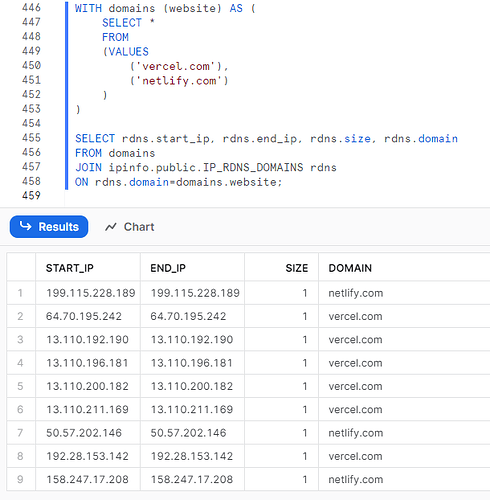Click the Chart line icon
The width and height of the screenshot is (490, 500).
point(111,227)
